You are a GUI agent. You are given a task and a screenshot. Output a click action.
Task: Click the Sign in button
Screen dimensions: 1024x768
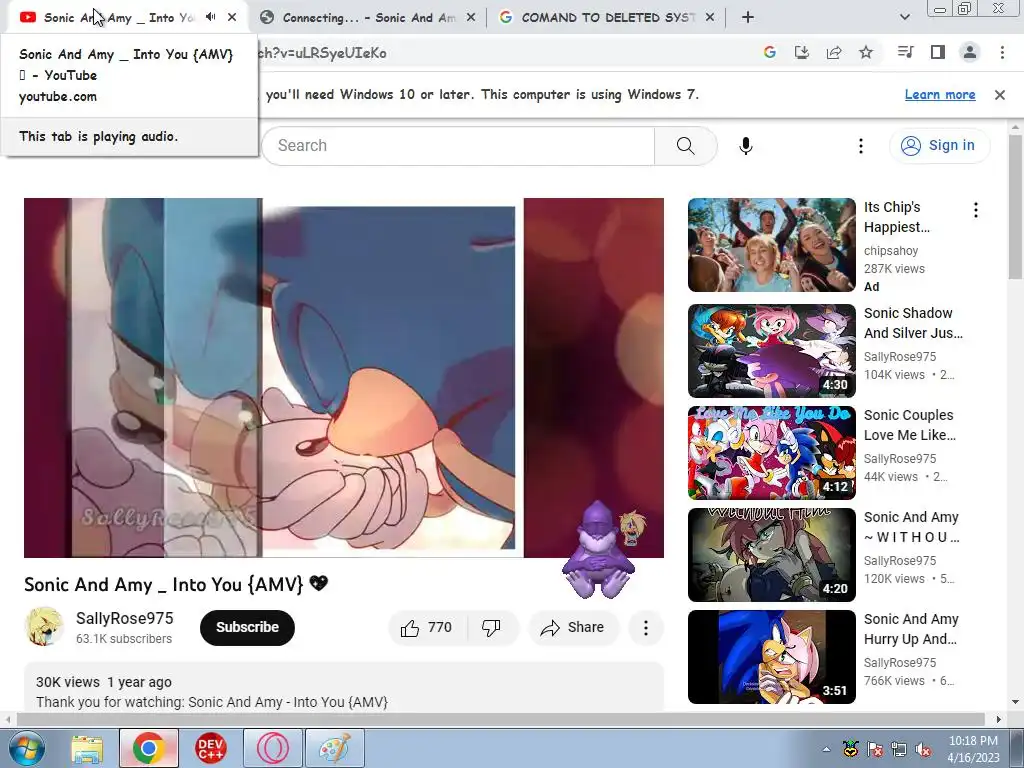pyautogui.click(x=939, y=145)
